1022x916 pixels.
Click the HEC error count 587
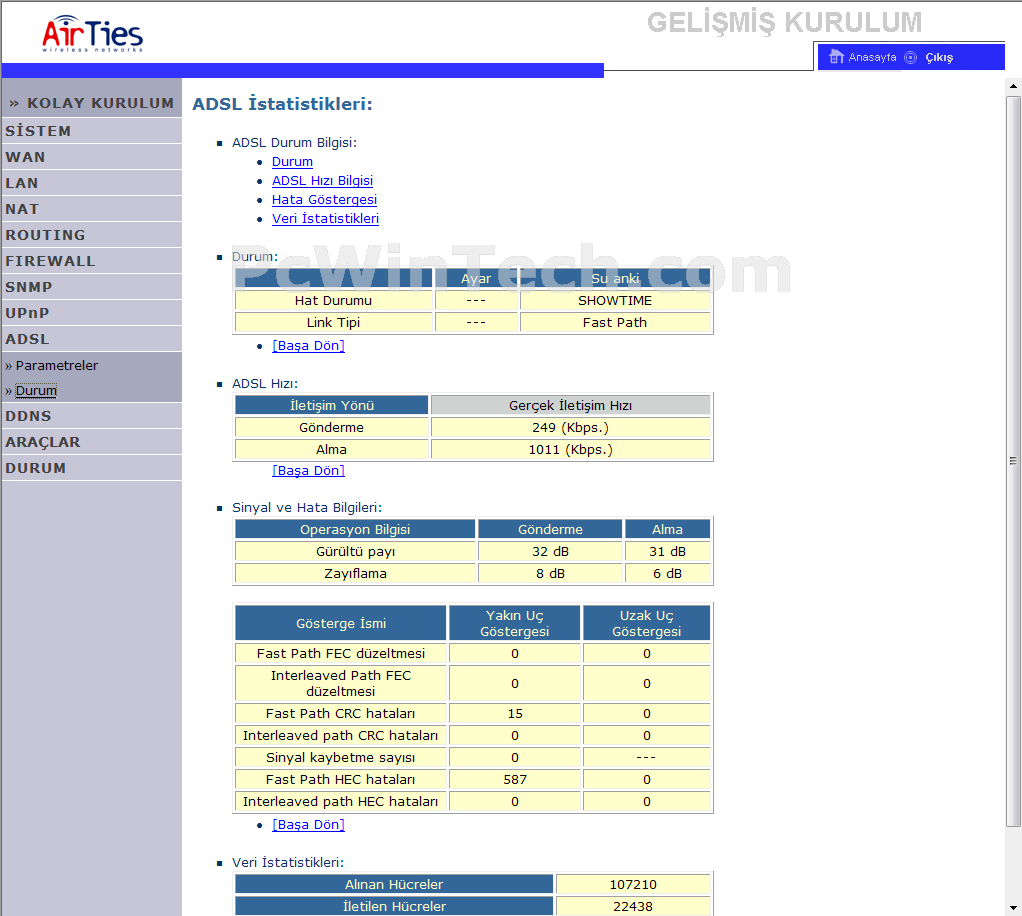[x=514, y=780]
